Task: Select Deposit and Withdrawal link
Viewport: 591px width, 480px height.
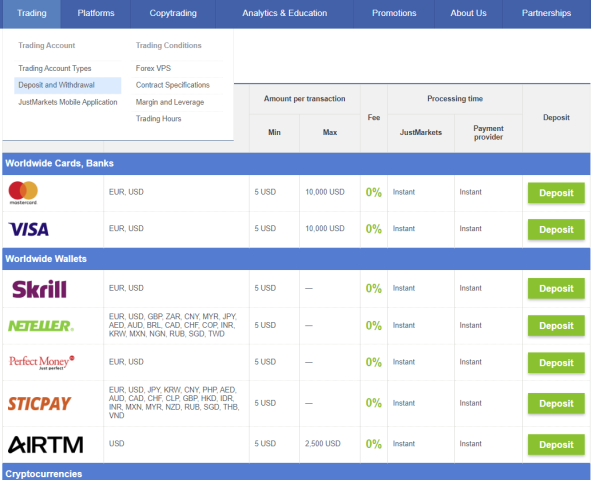Action: pyautogui.click(x=67, y=85)
